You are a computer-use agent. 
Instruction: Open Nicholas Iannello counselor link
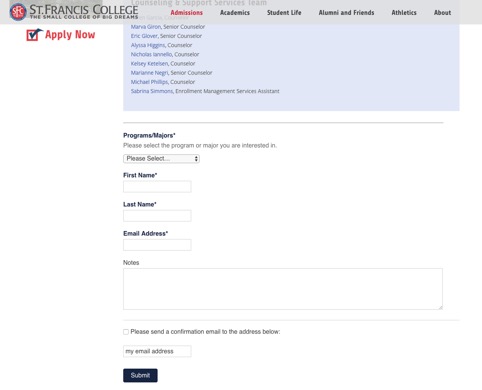[151, 54]
